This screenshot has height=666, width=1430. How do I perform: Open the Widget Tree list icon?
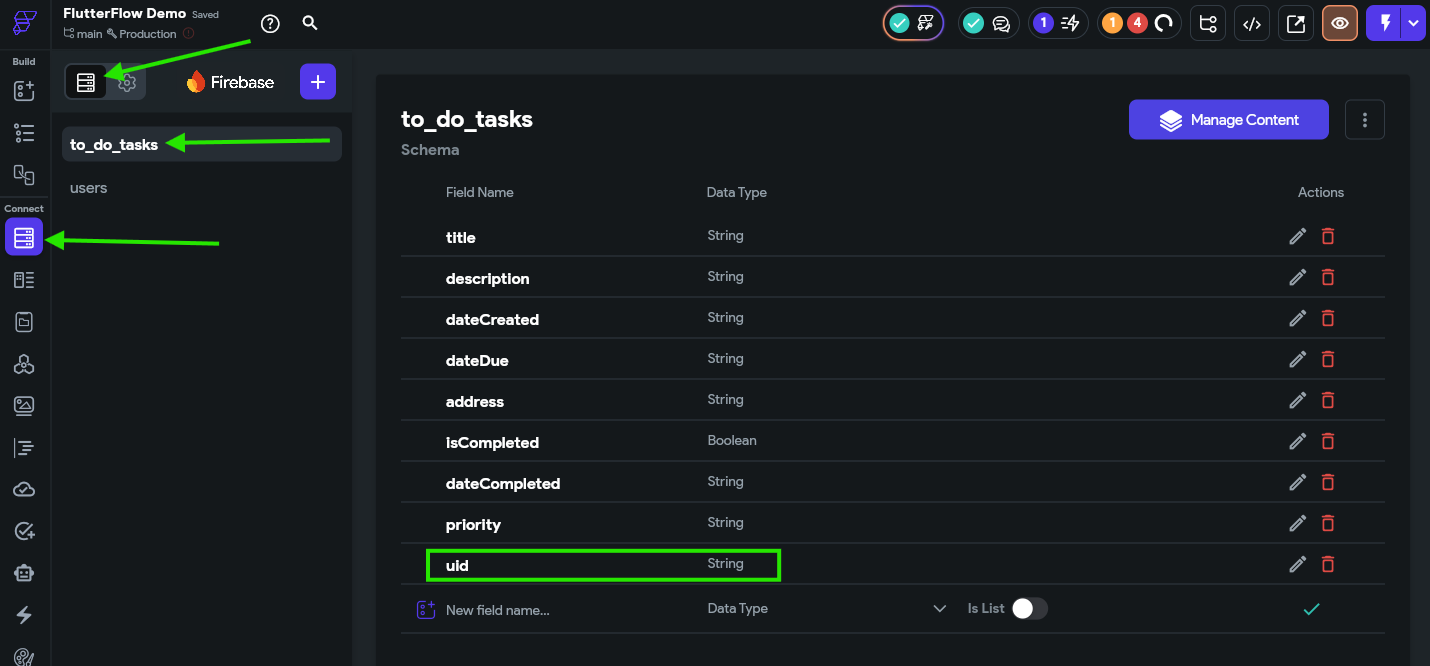24,133
